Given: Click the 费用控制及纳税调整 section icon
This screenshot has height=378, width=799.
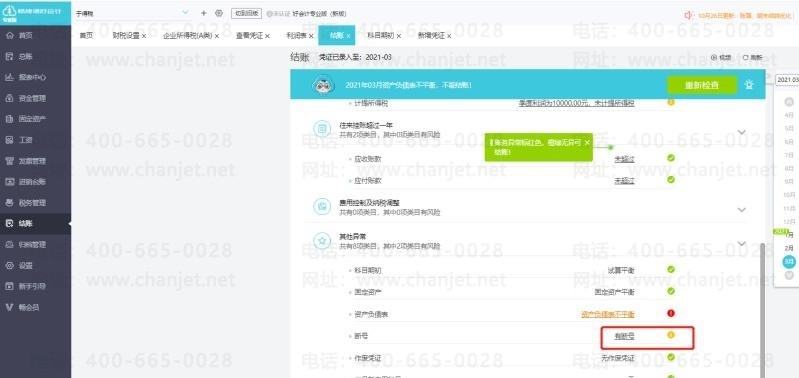Looking at the screenshot, I should pyautogui.click(x=321, y=207).
